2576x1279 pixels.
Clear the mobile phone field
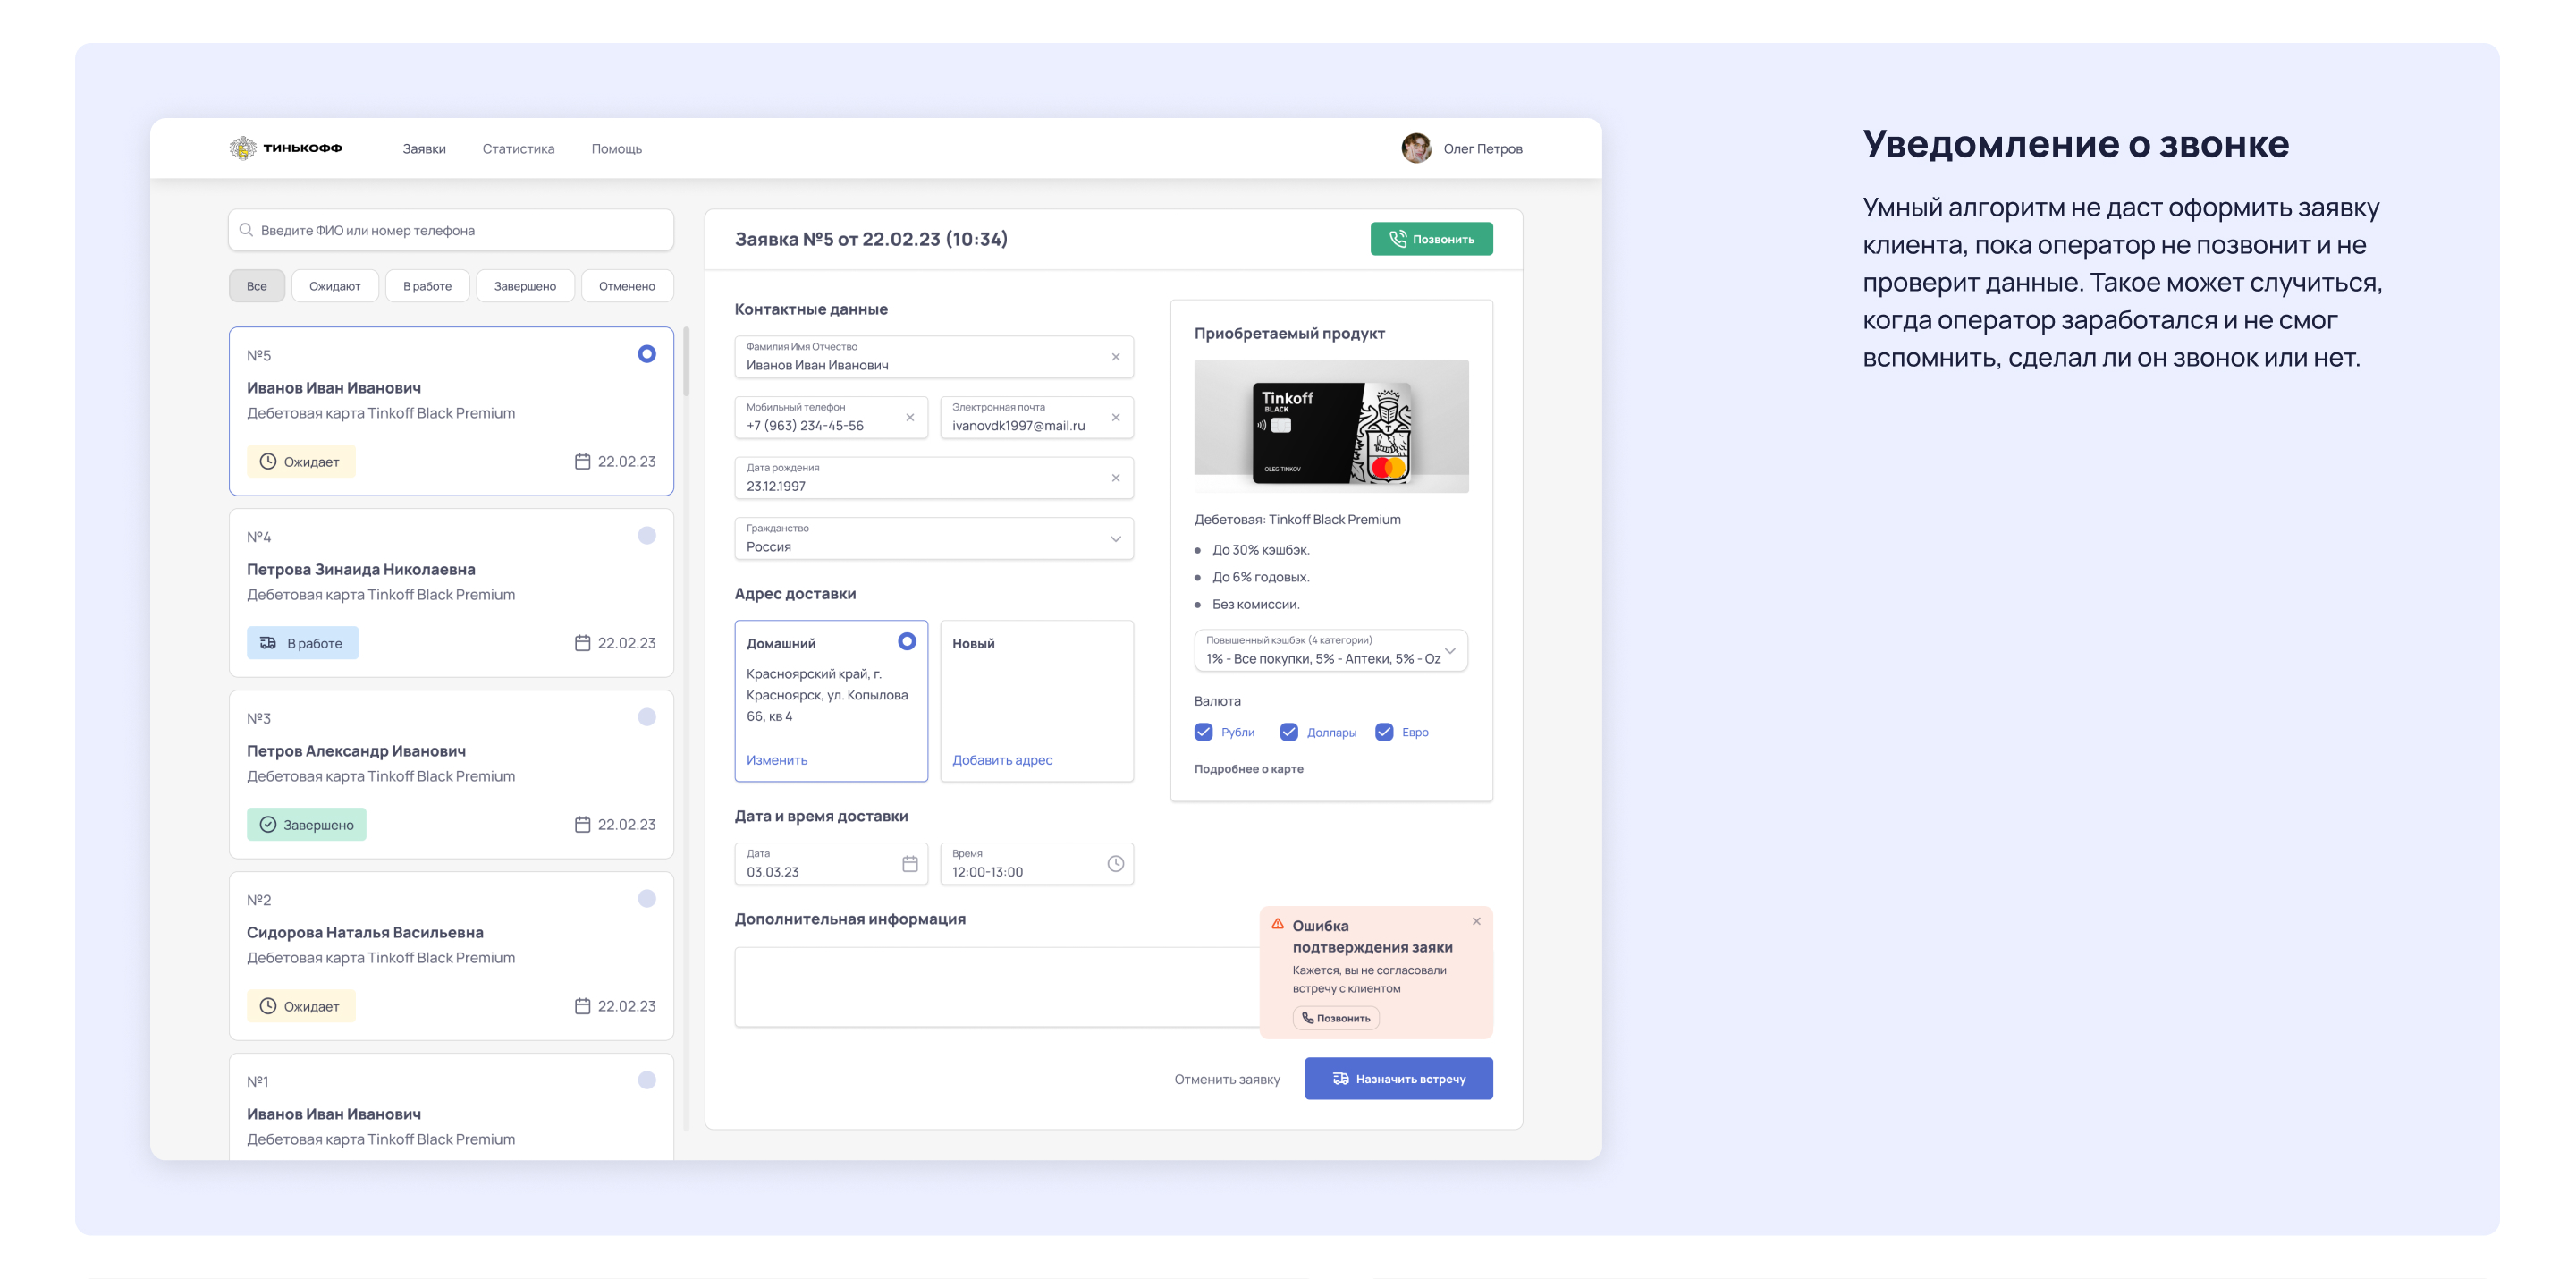tap(909, 417)
